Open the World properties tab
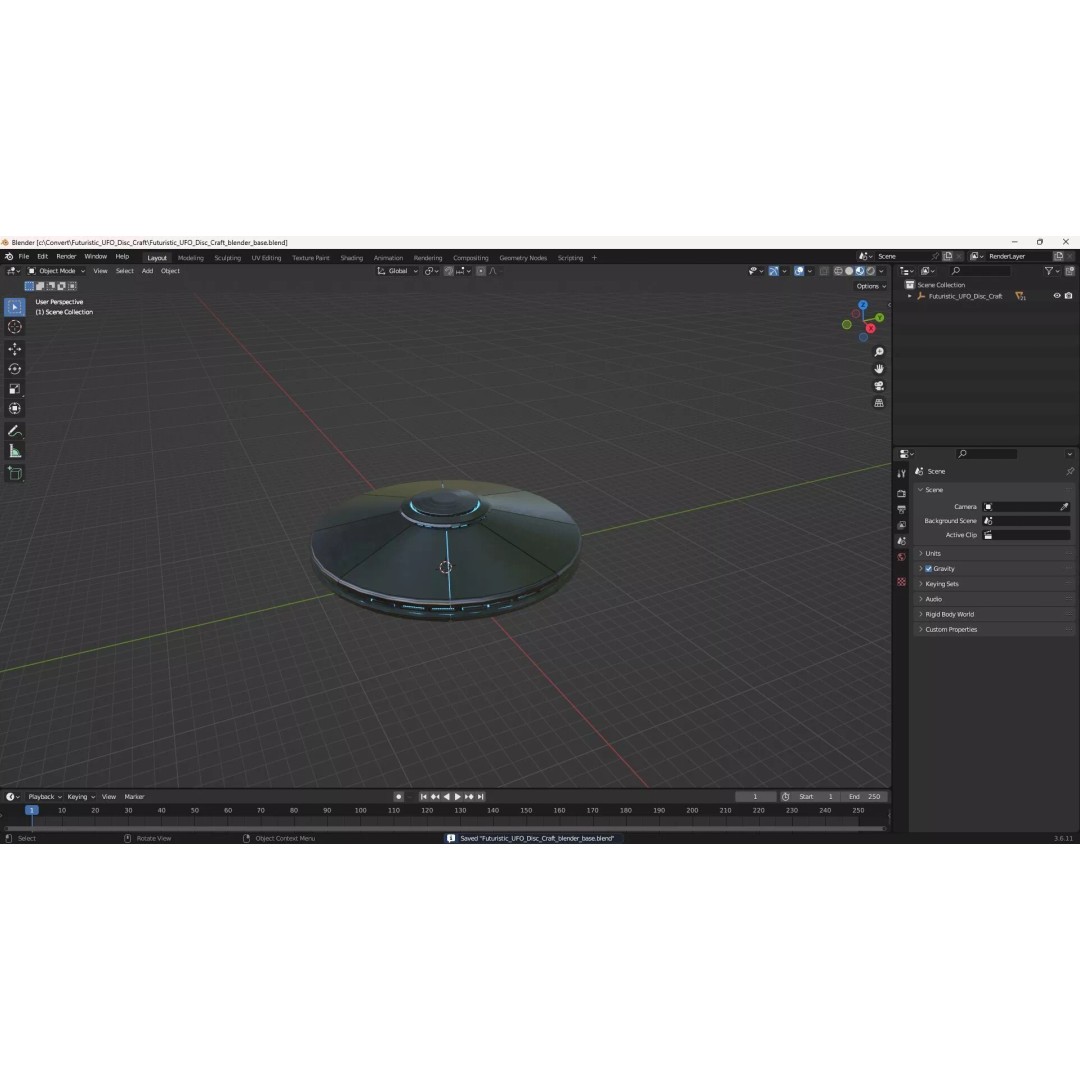 901,557
